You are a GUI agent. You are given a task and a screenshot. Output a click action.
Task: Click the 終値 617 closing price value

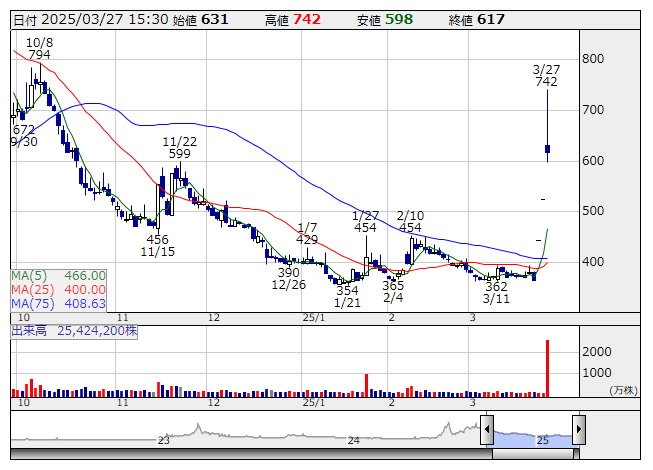[477, 20]
